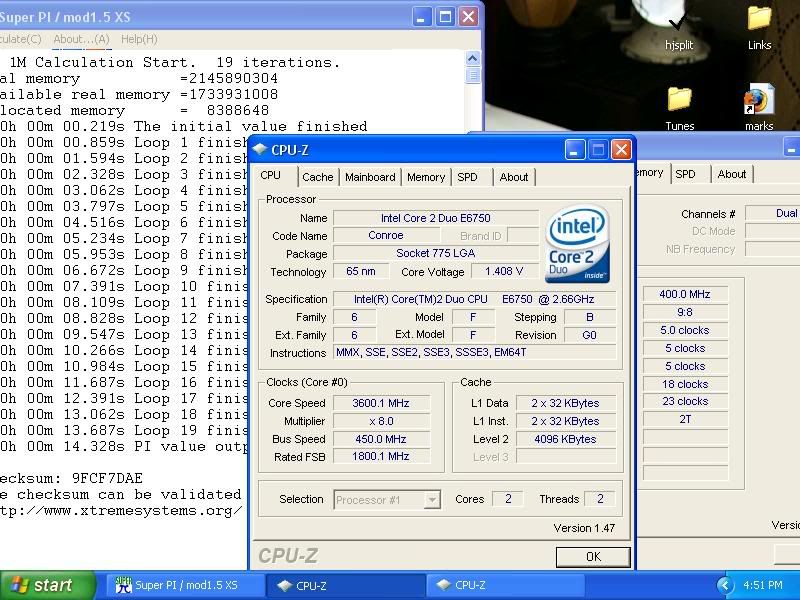Activate the first CPU-Z taskbar button

pos(346,586)
